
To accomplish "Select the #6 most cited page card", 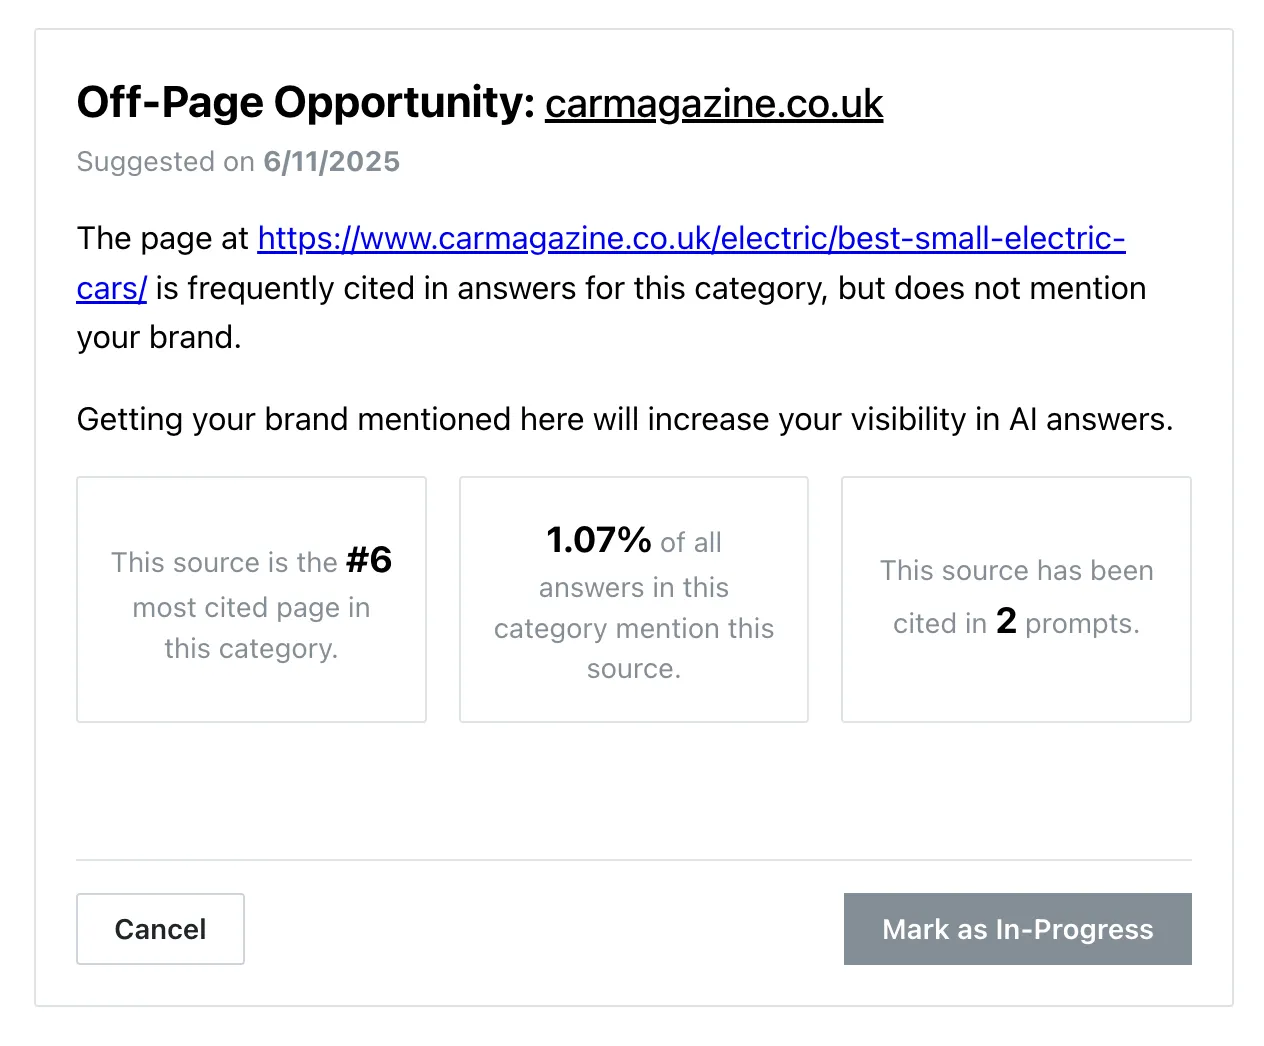I will click(x=252, y=599).
